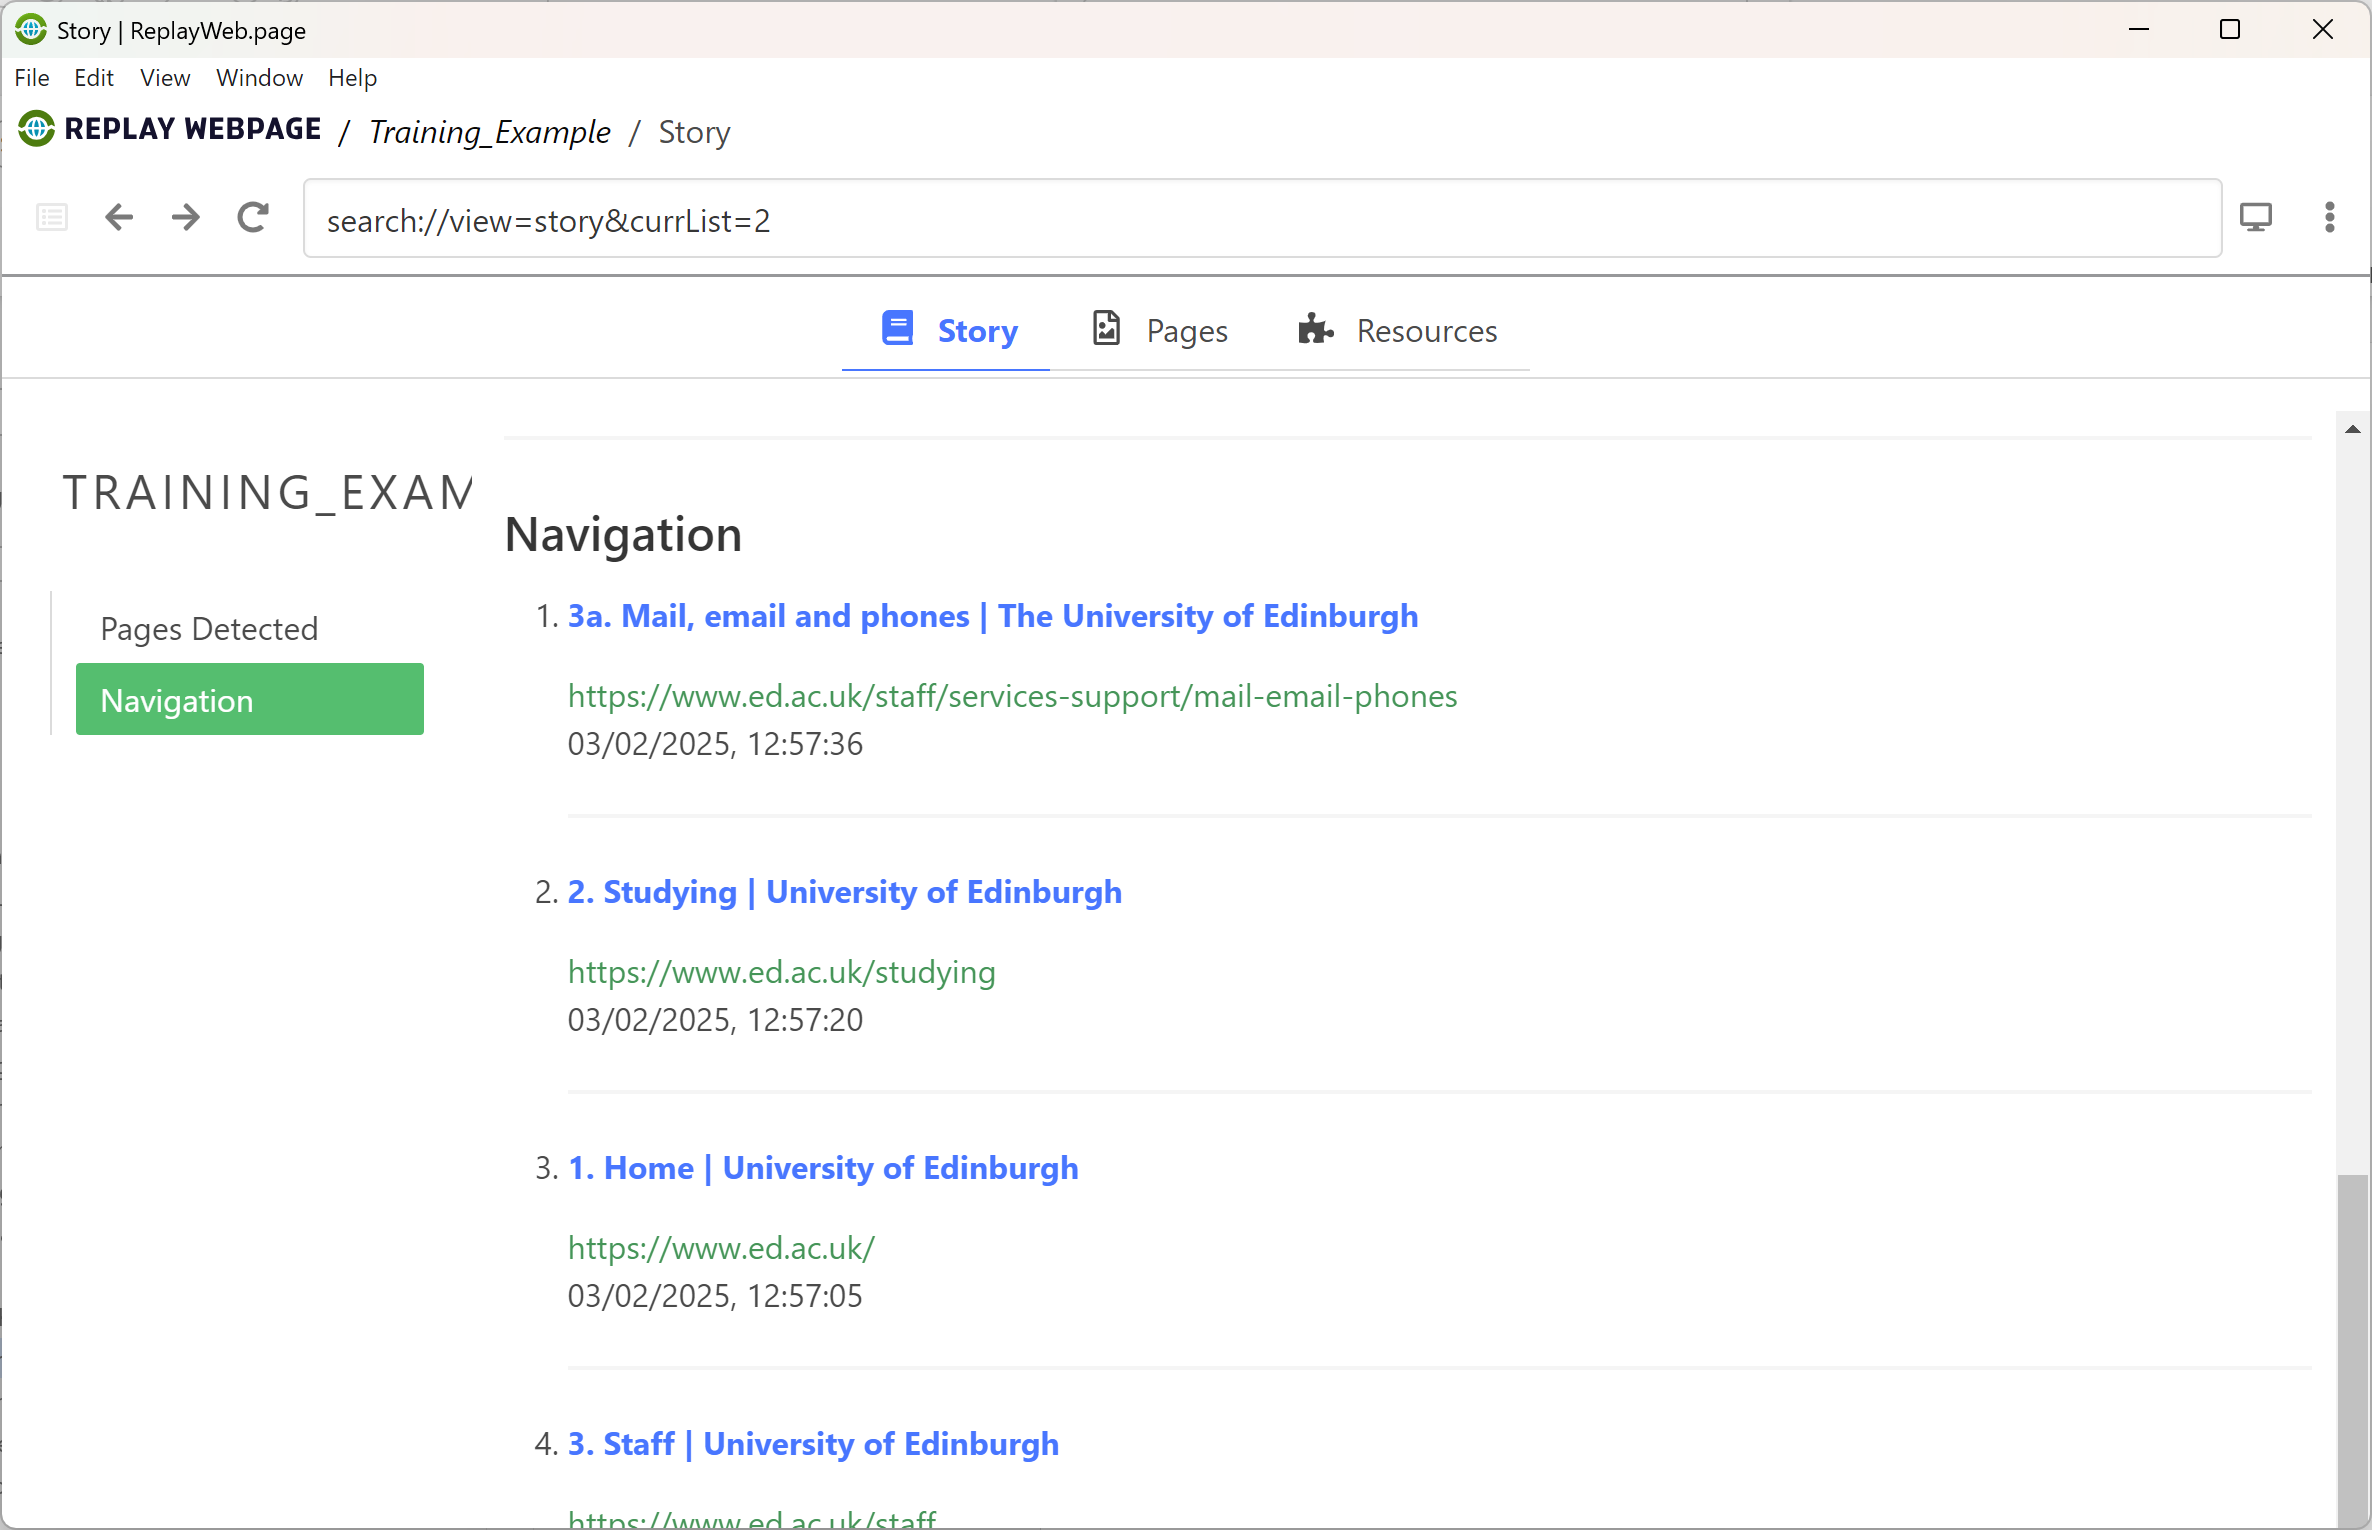Open the Resources tab
This screenshot has height=1530, width=2372.
tap(1397, 330)
